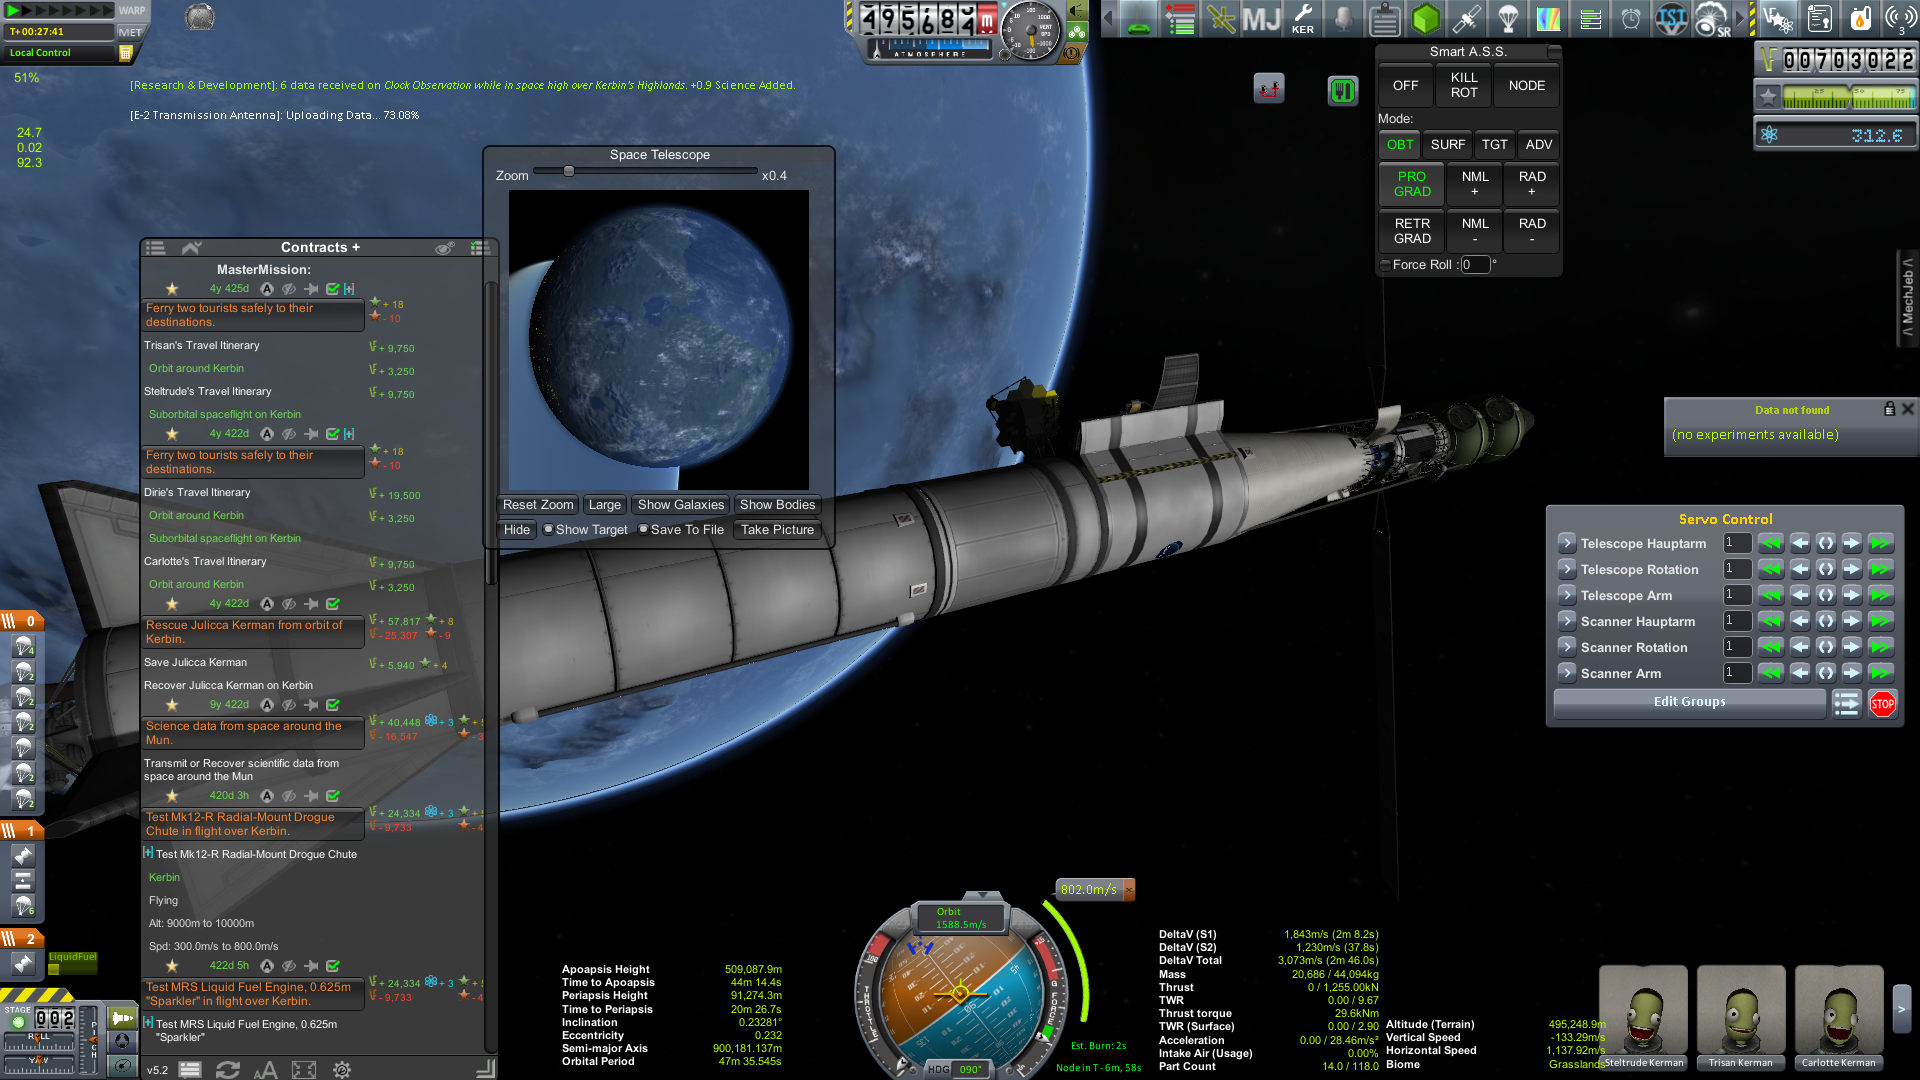
Task: Click the RETR GRAD button
Action: pos(1412,231)
